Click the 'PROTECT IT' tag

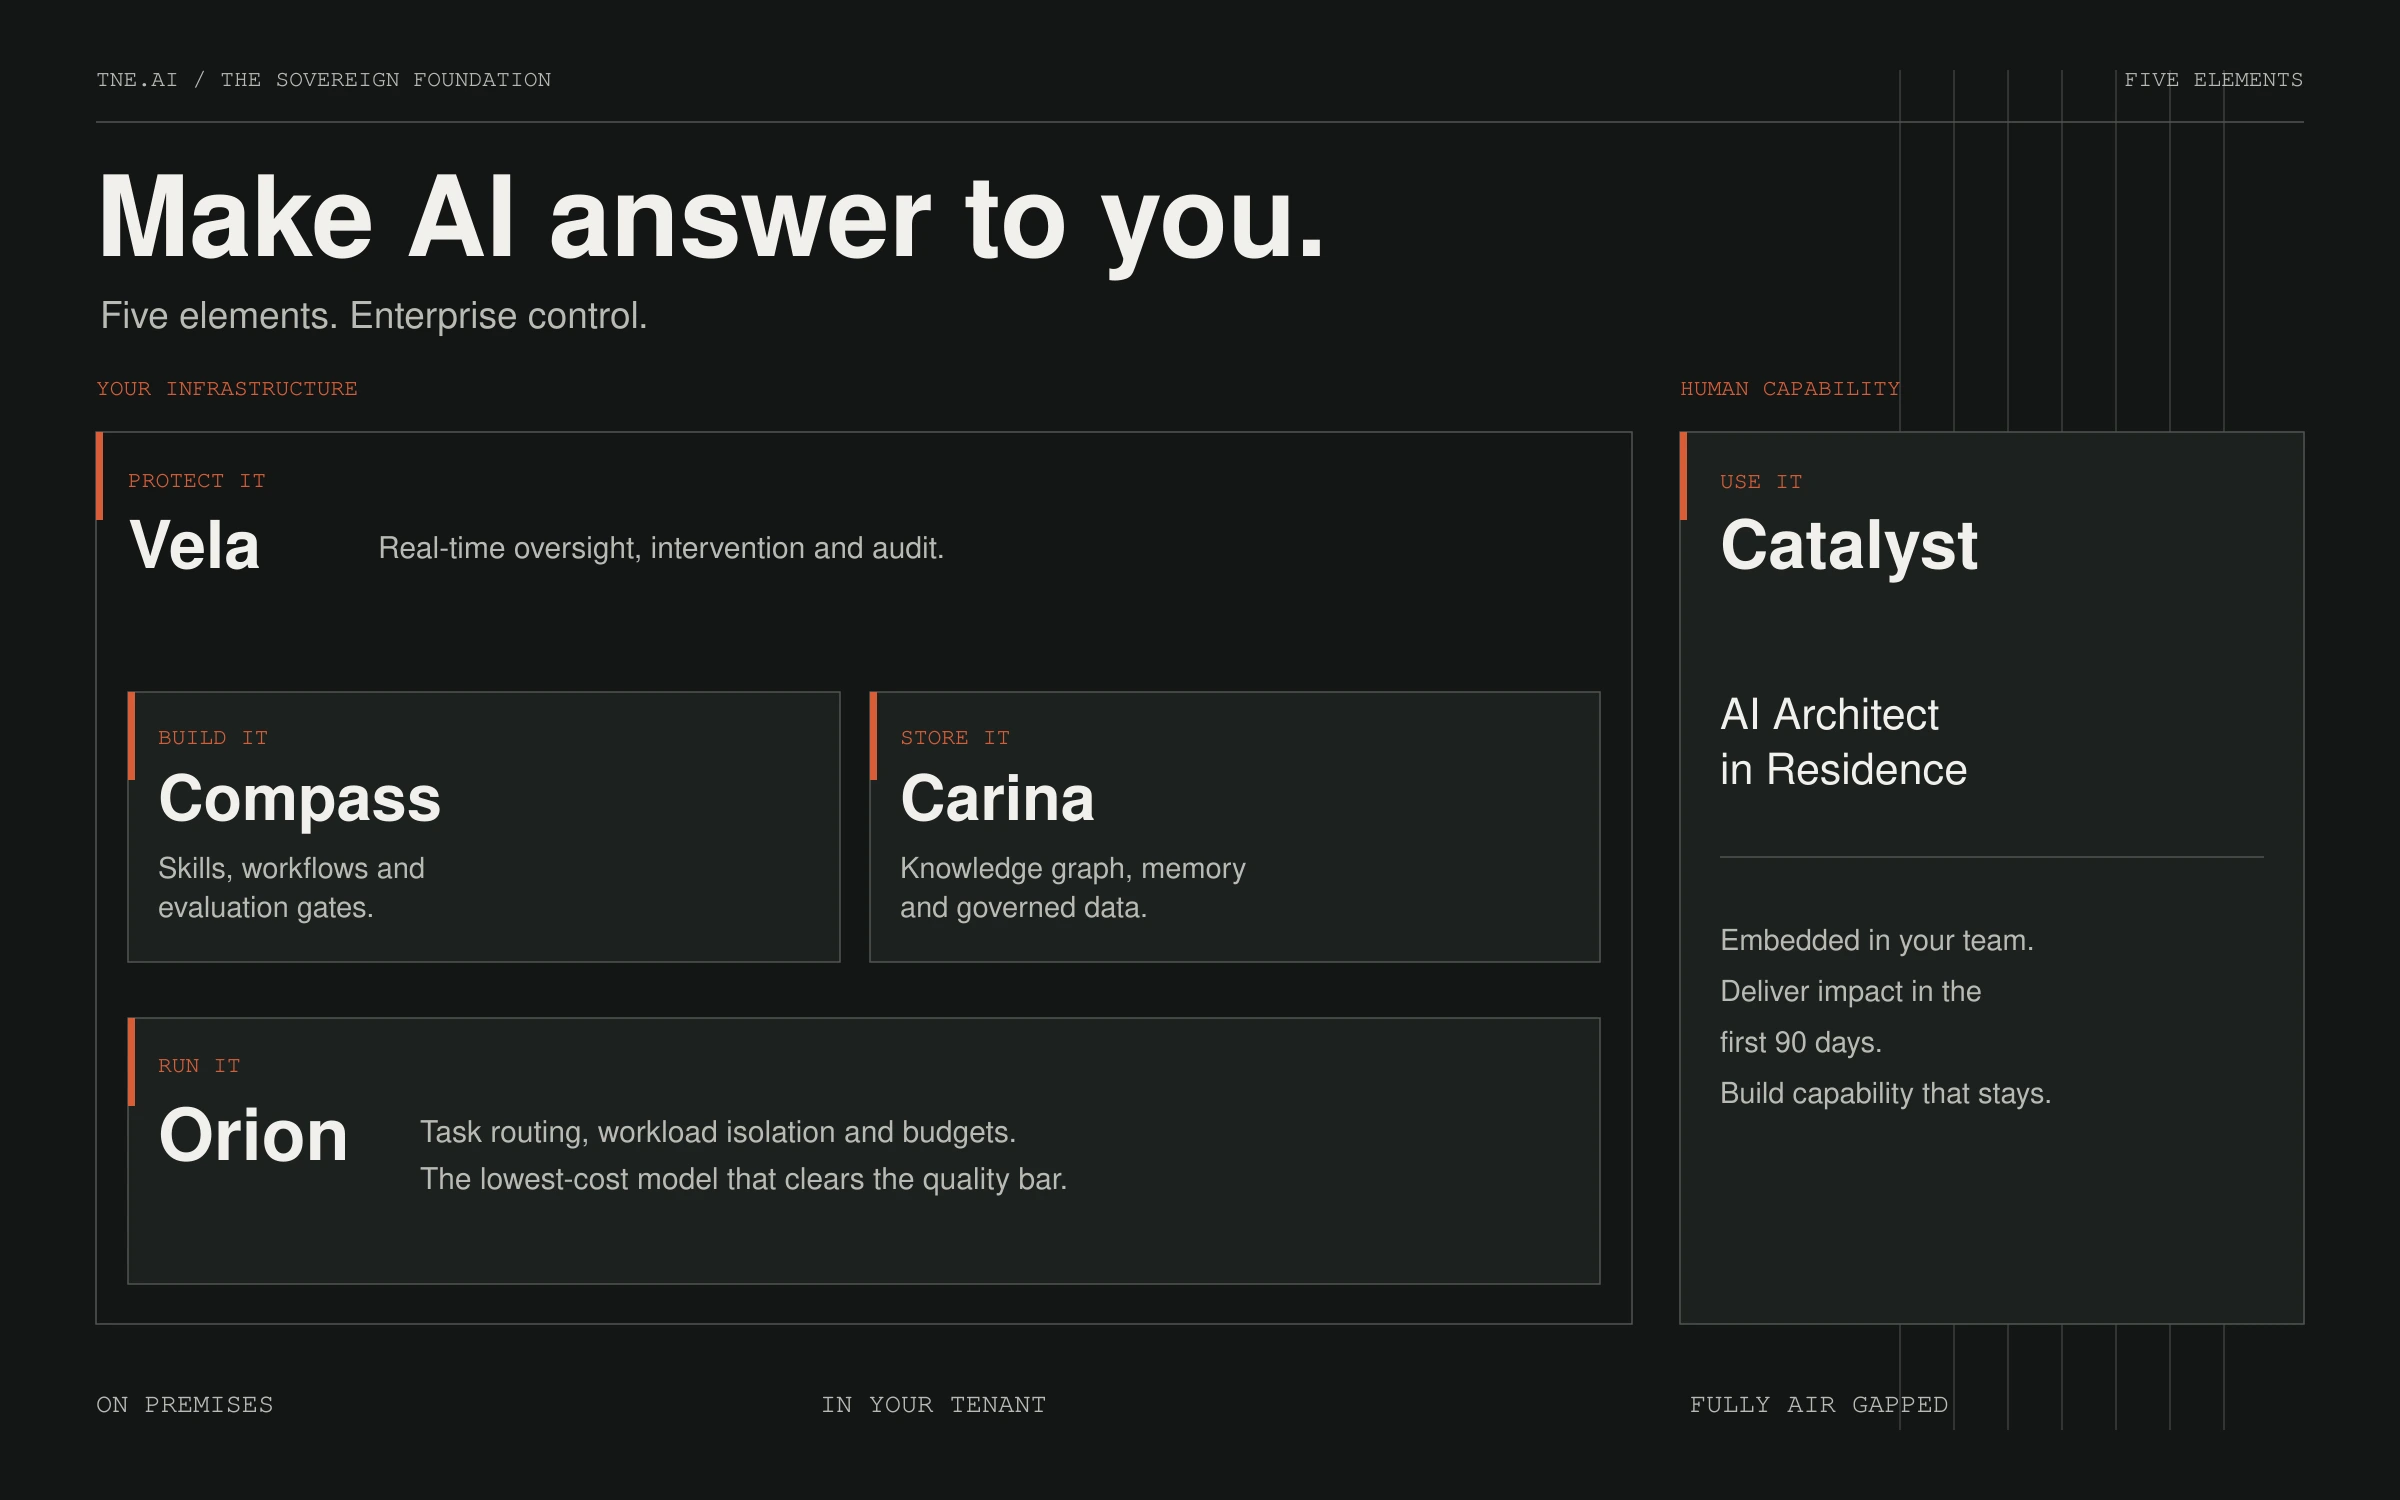click(x=197, y=481)
